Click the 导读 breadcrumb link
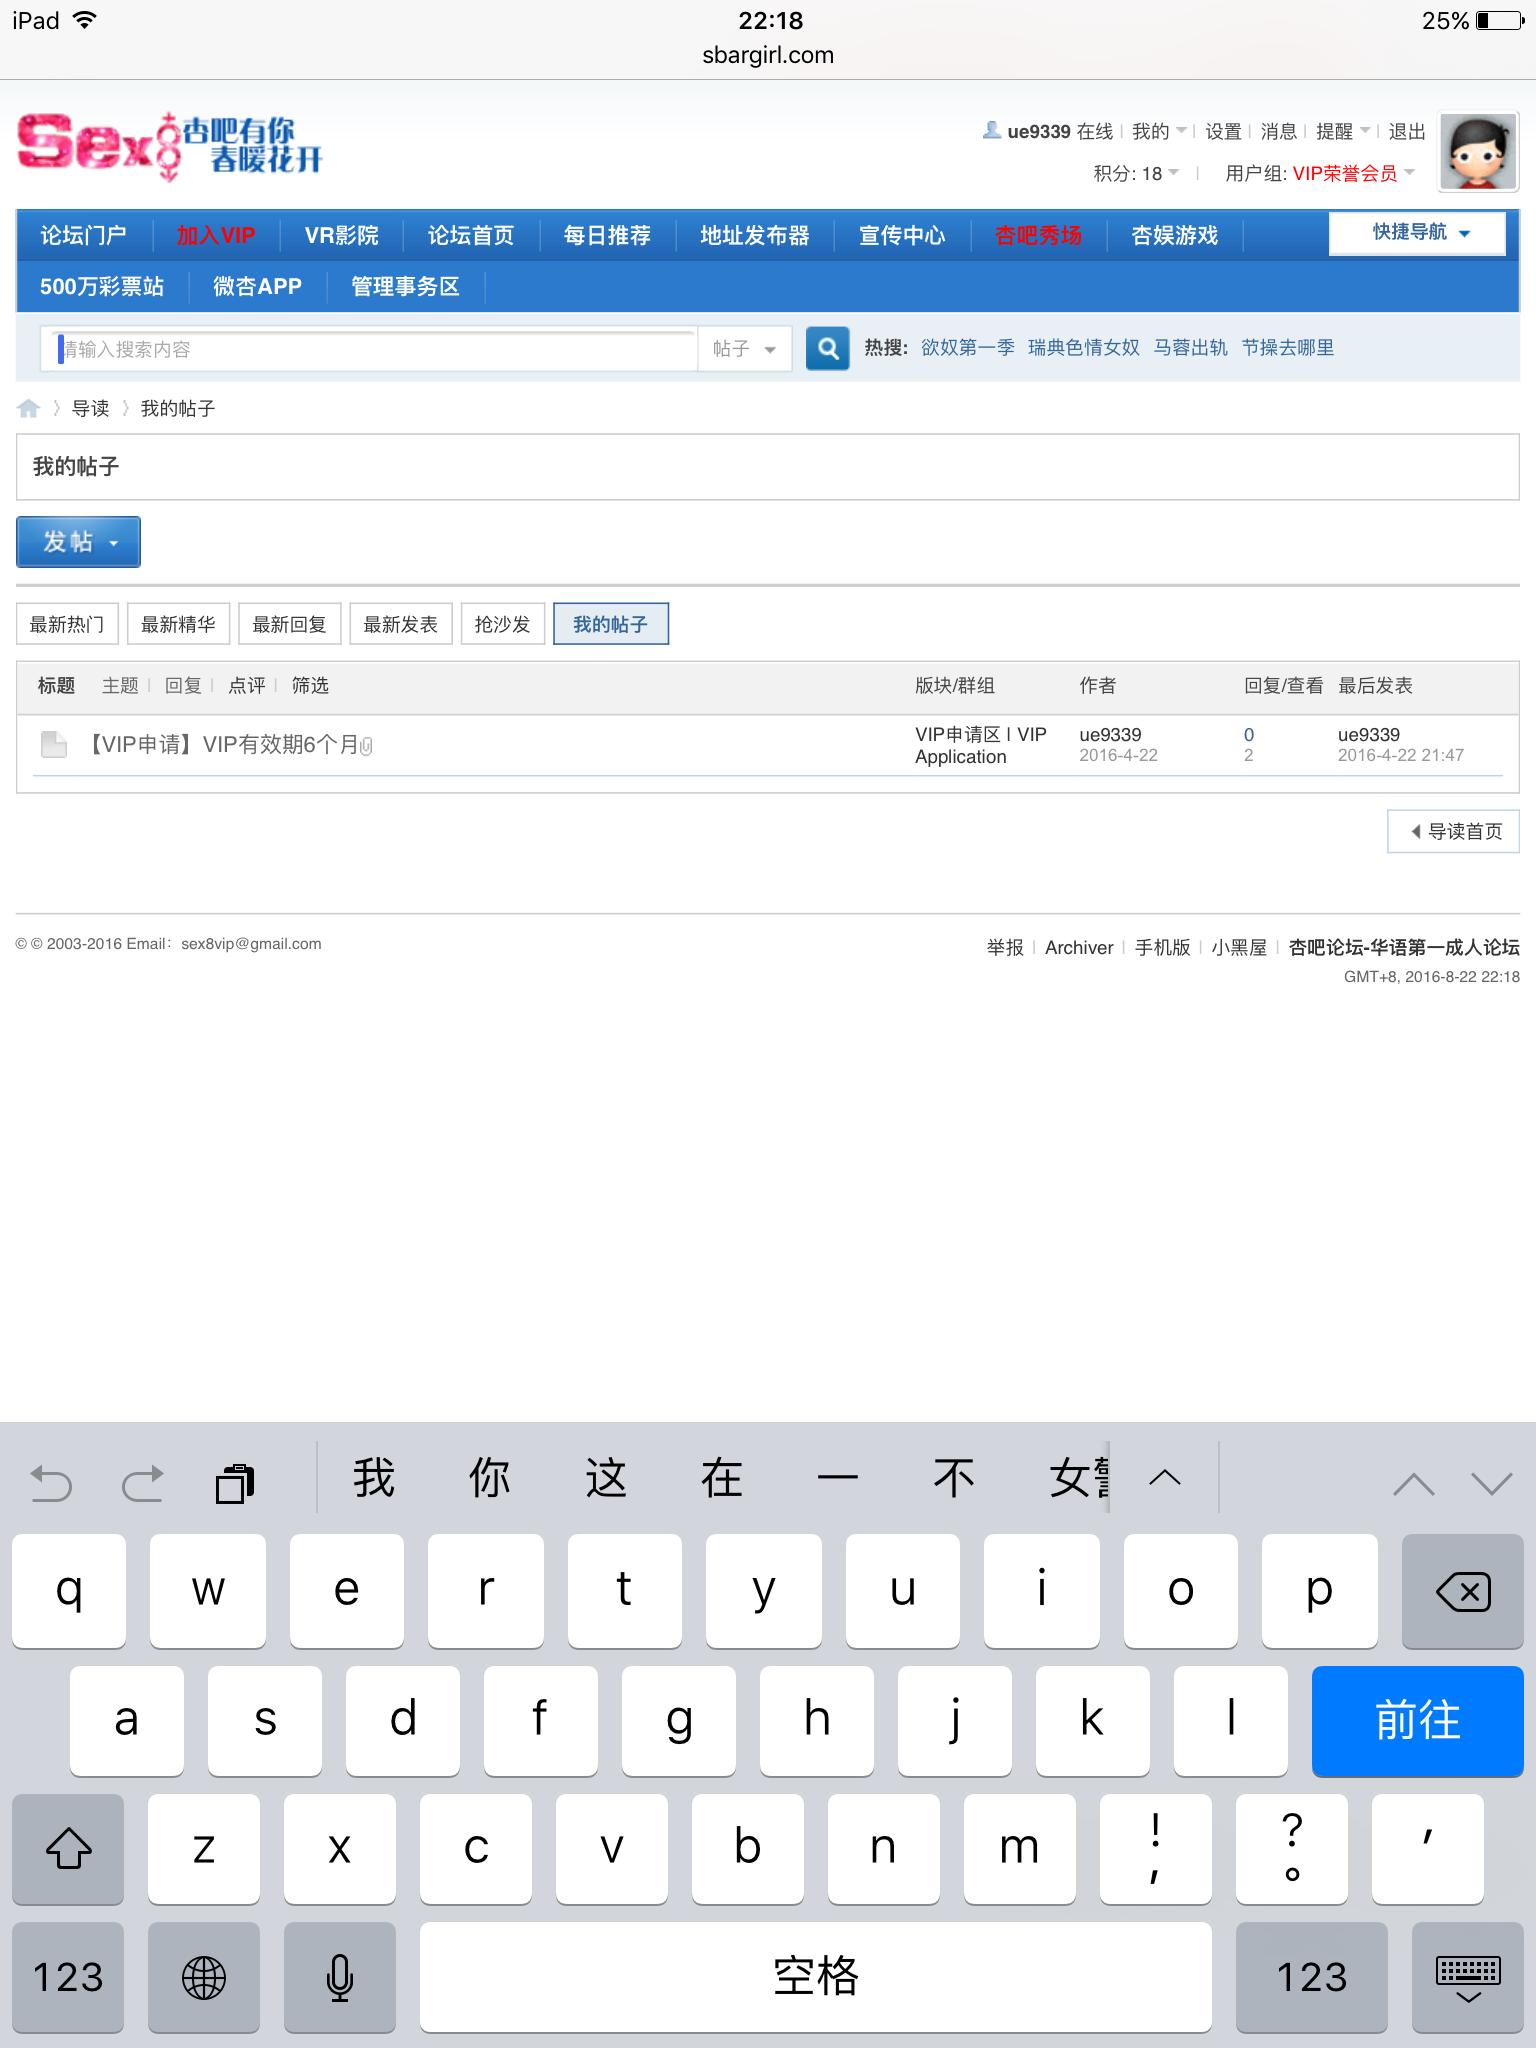1536x2048 pixels. pyautogui.click(x=90, y=408)
